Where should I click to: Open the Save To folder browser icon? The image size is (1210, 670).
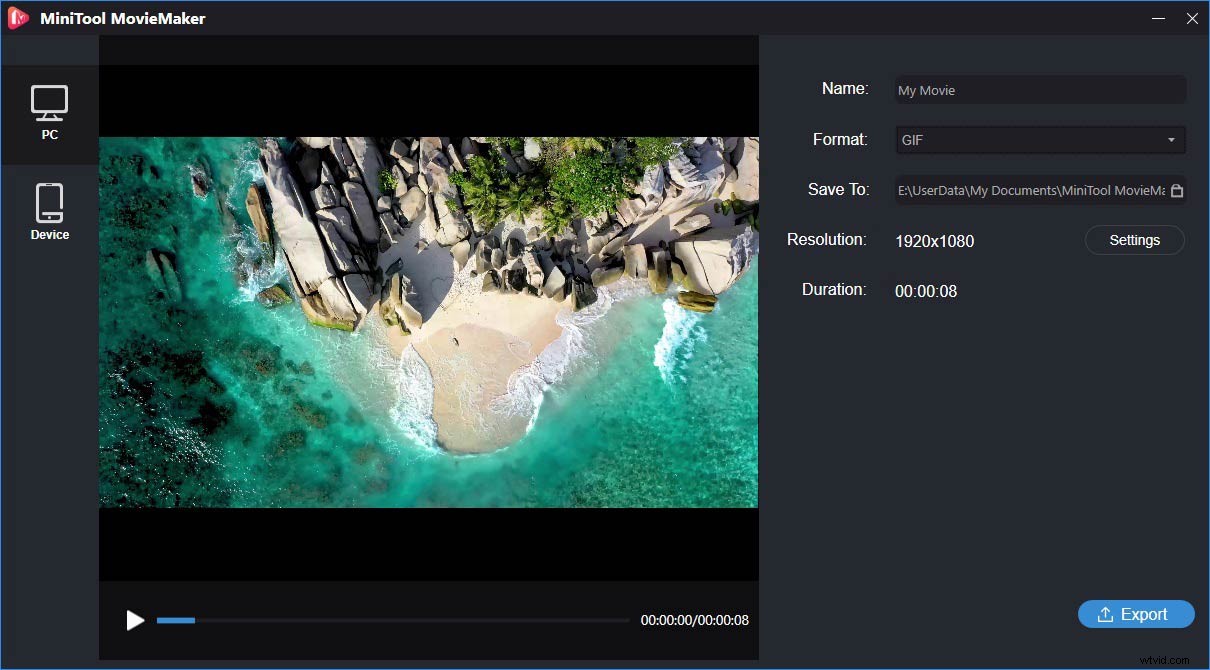tap(1178, 190)
